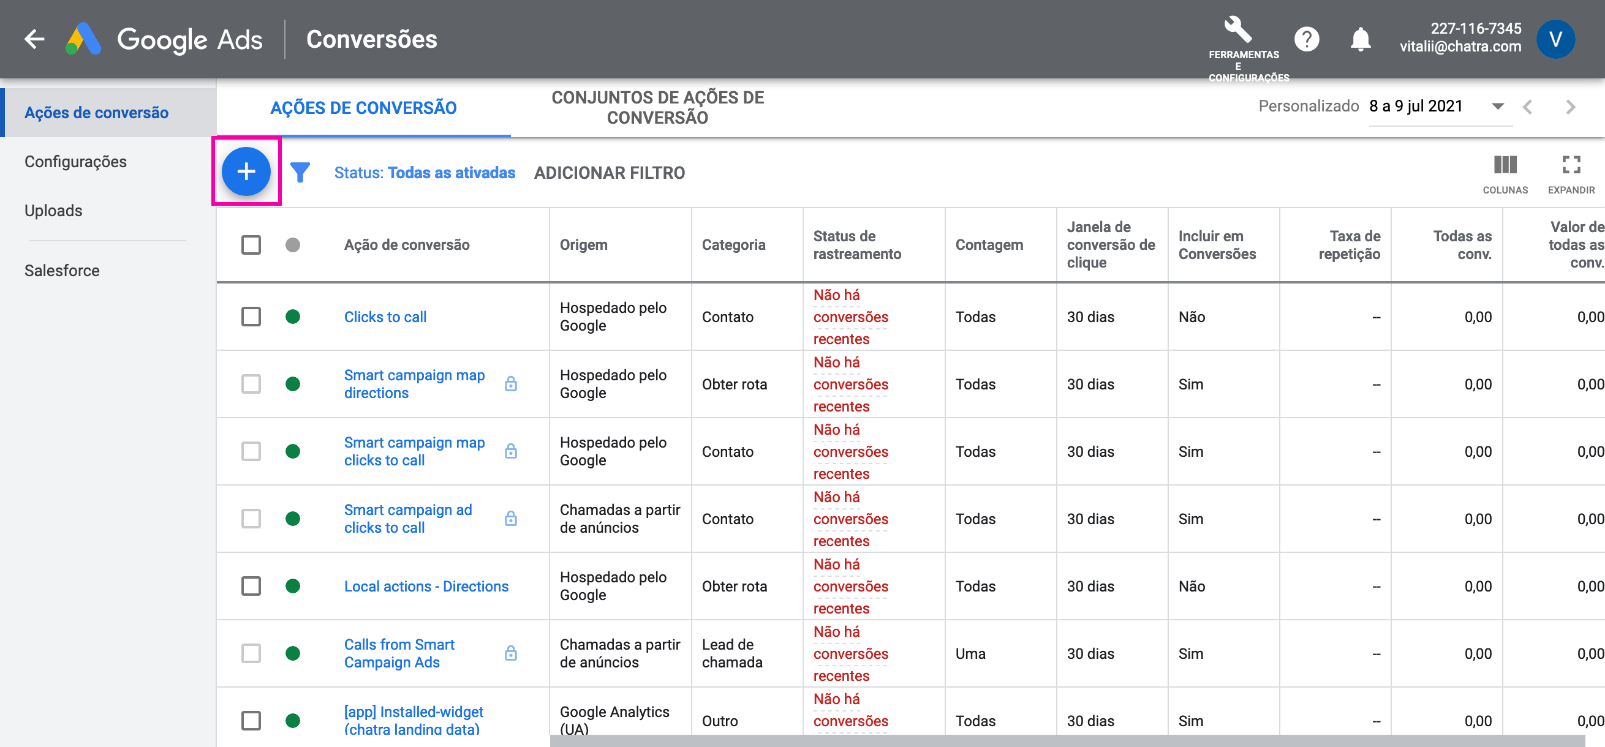This screenshot has width=1605, height=747.
Task: Check the Local actions - Directions row checkbox
Action: 251,586
